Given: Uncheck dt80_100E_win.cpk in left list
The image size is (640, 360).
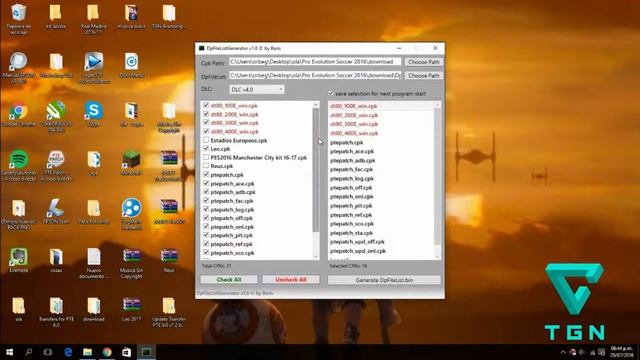Looking at the screenshot, I should [206, 105].
